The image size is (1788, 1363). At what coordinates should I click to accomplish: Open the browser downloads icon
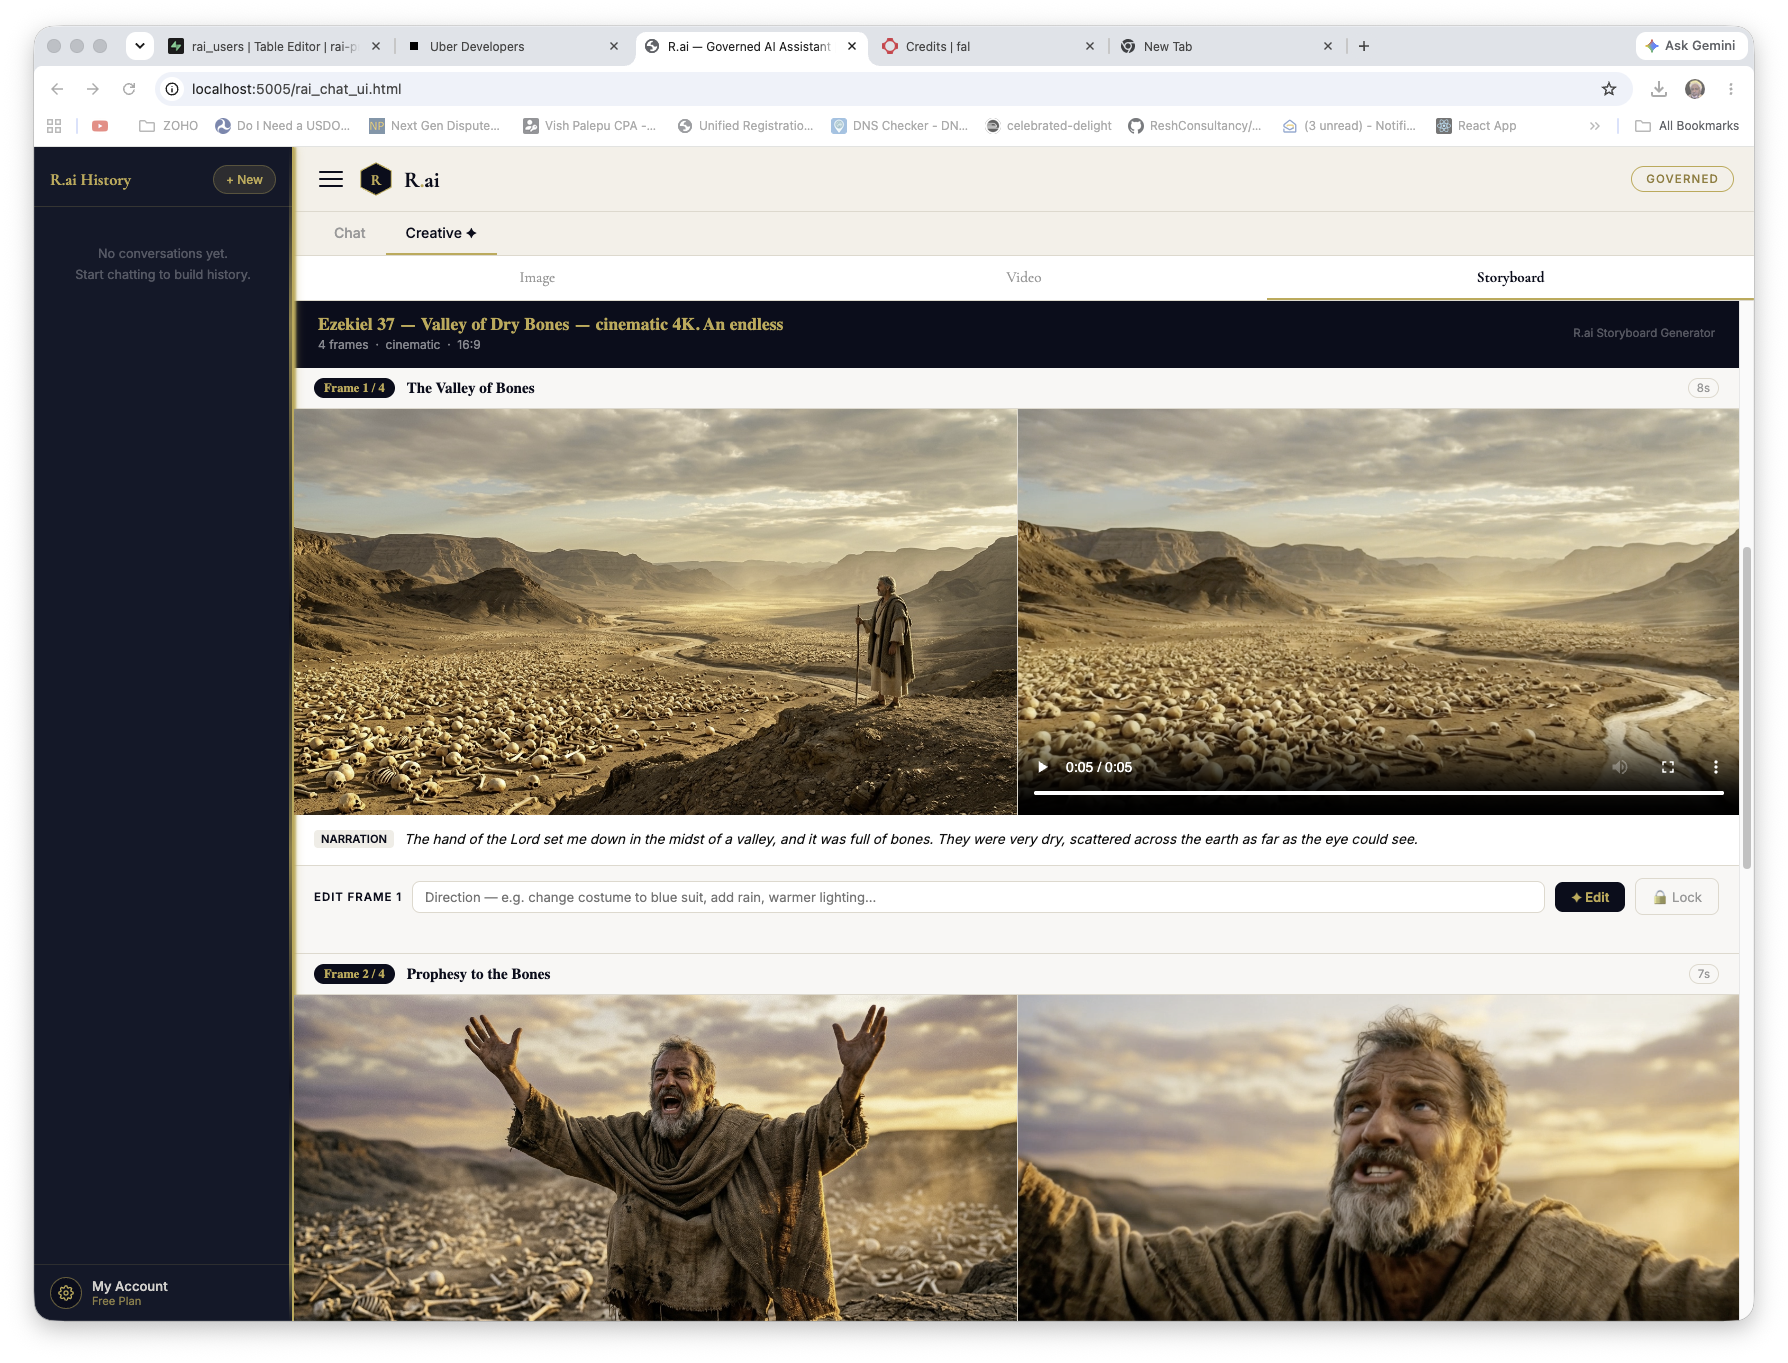pyautogui.click(x=1659, y=89)
